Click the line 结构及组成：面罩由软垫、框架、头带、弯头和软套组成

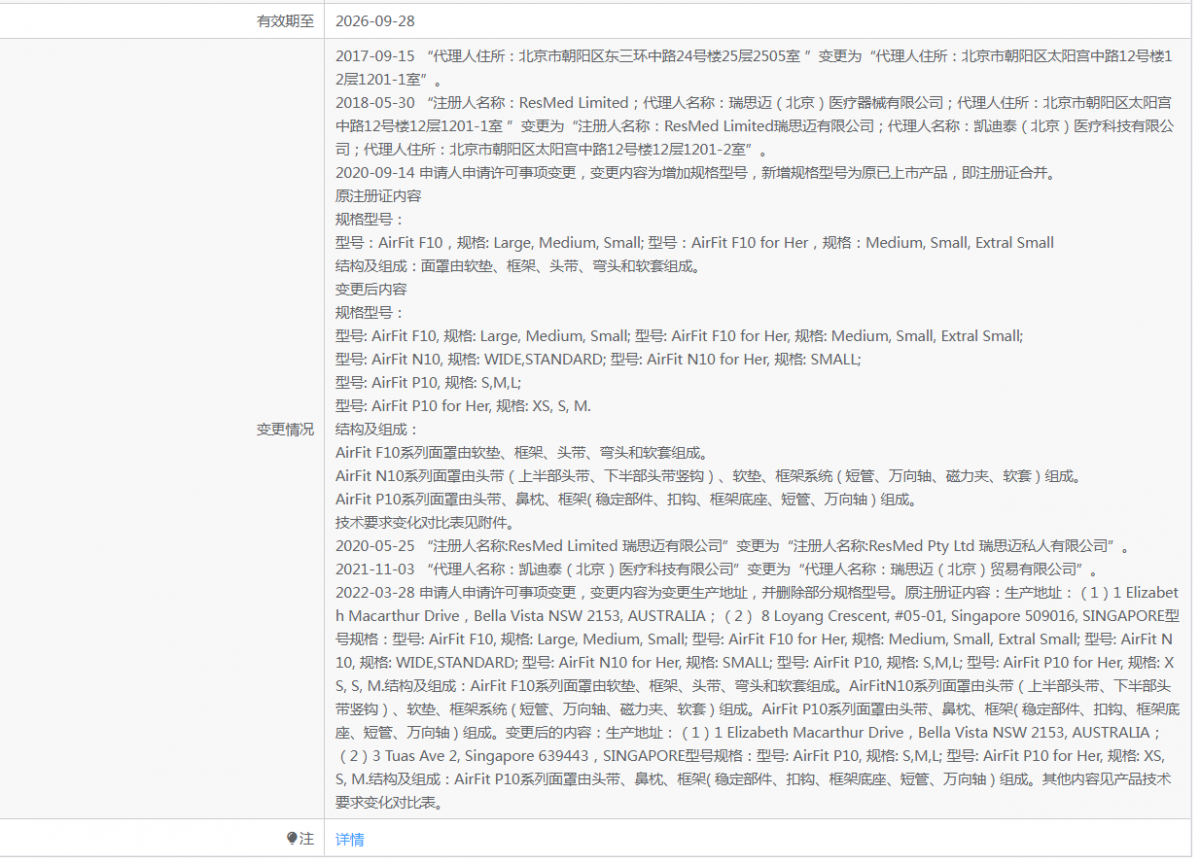click(x=518, y=266)
